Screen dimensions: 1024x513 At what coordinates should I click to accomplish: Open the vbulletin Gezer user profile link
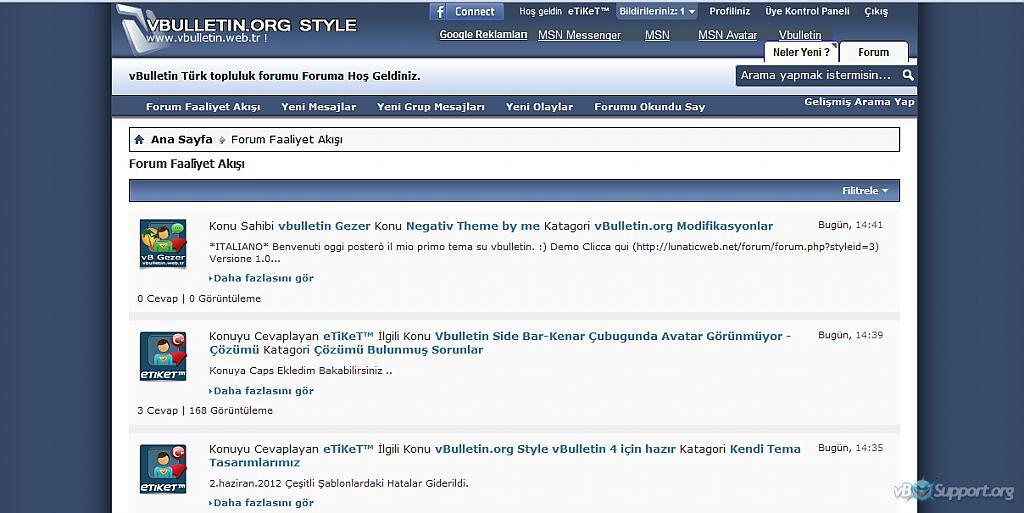324,226
